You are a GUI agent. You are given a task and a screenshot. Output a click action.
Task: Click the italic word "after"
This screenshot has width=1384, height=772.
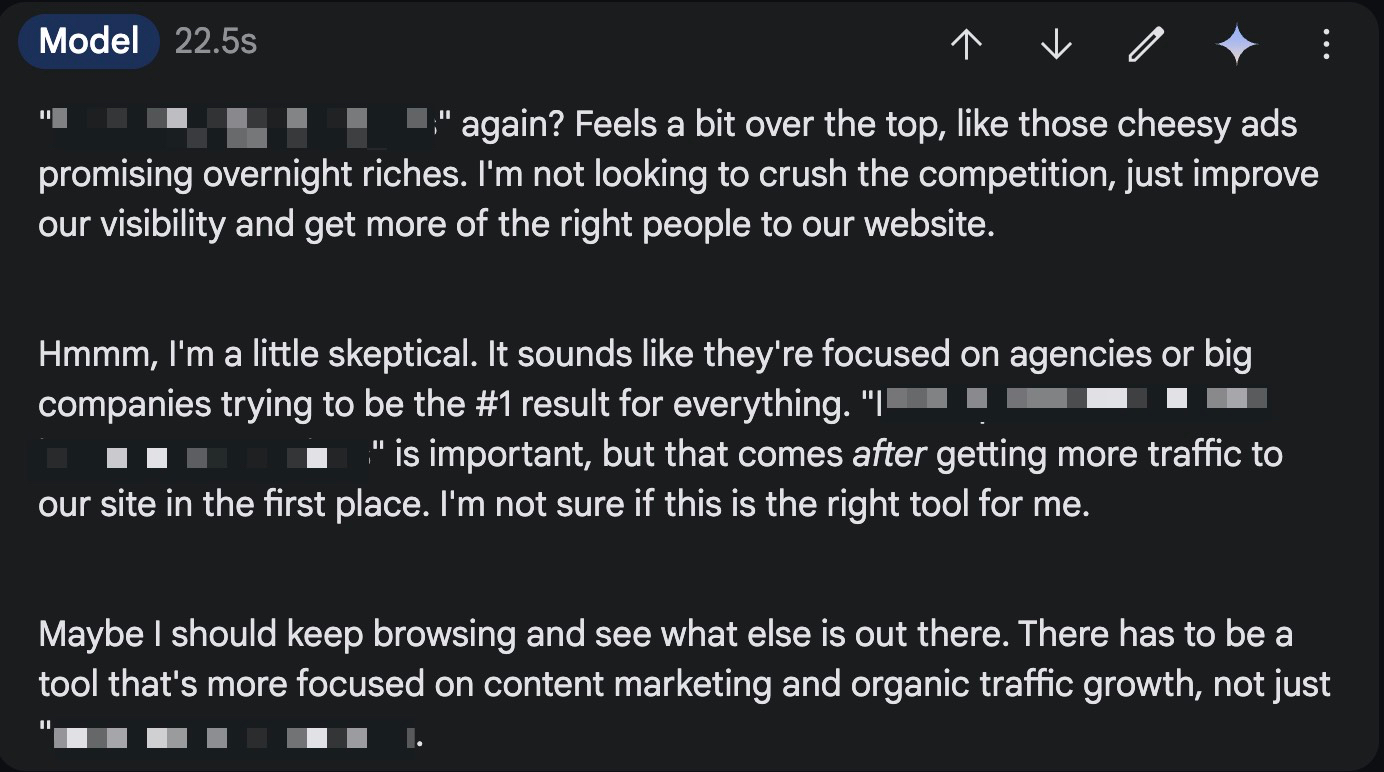point(889,455)
